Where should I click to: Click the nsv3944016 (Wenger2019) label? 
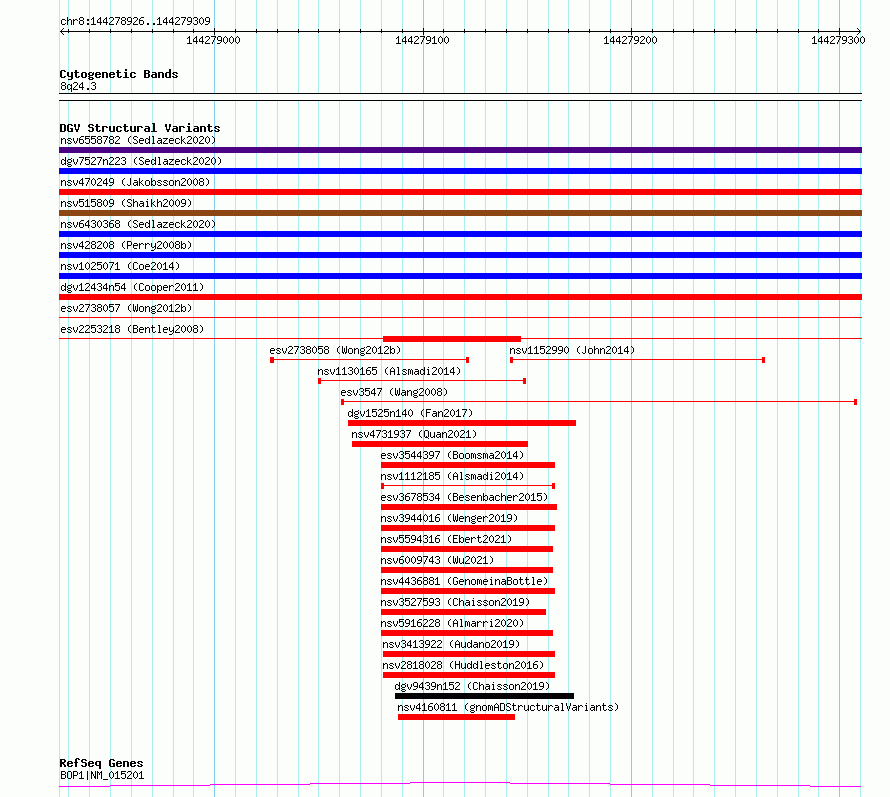tap(449, 518)
